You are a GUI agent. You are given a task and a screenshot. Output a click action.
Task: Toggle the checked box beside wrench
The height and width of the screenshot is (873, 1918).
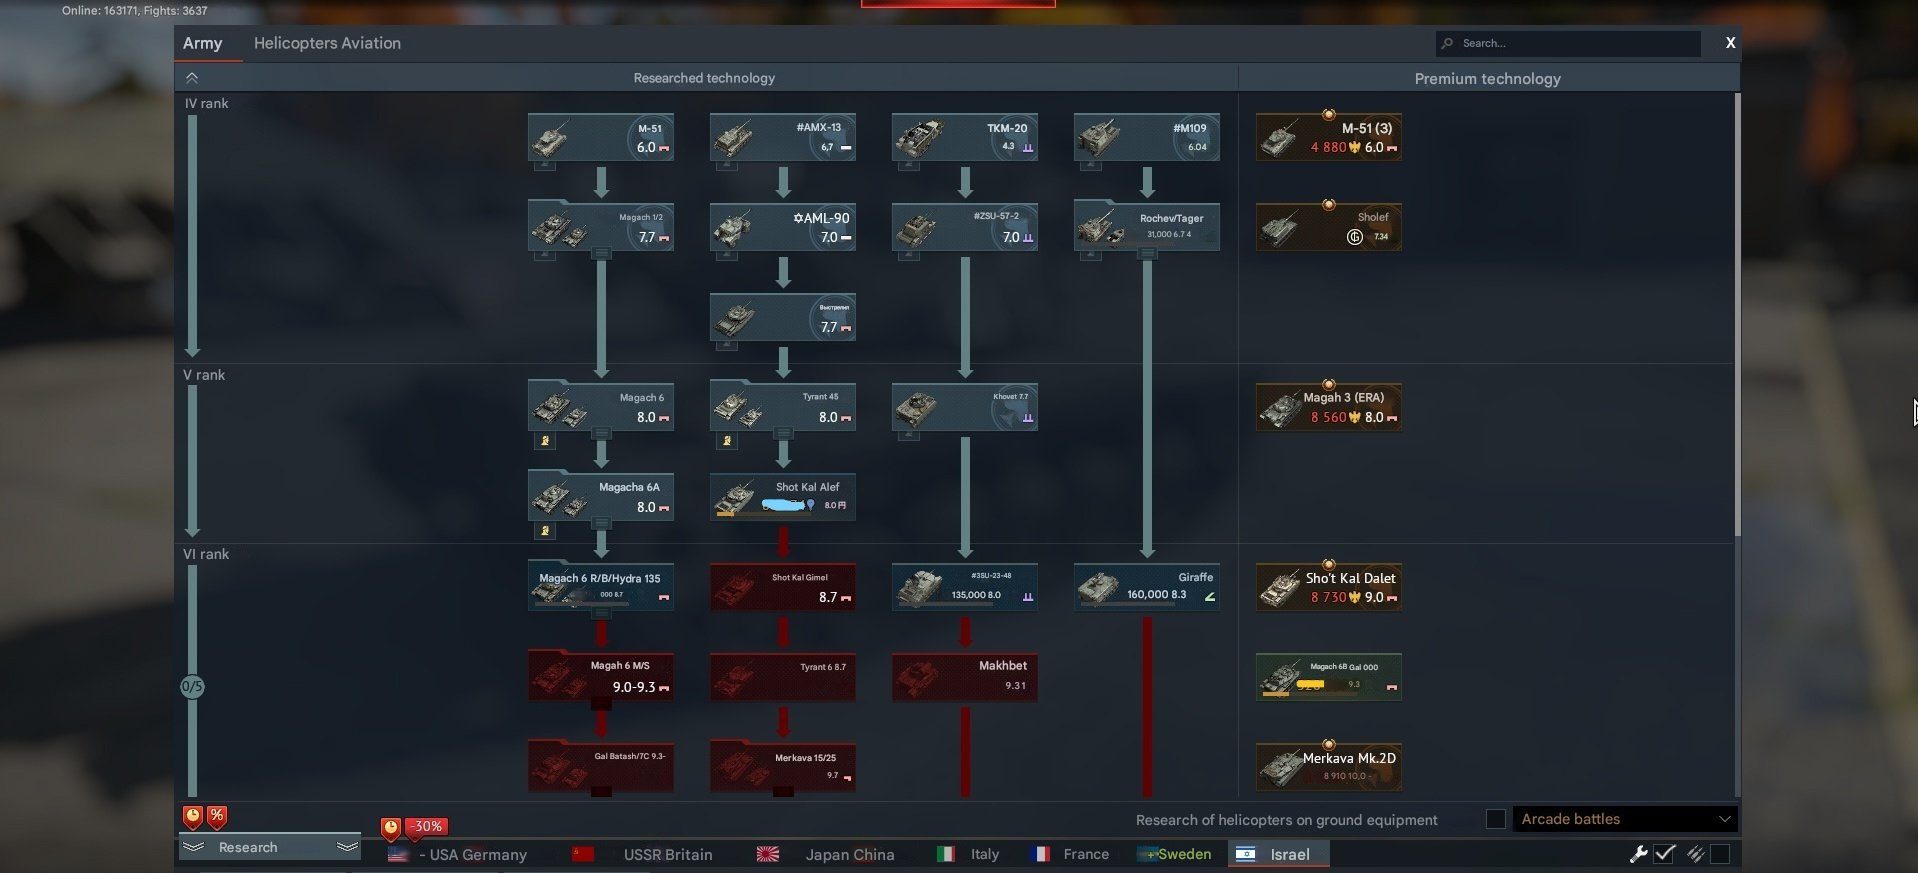[x=1665, y=854]
